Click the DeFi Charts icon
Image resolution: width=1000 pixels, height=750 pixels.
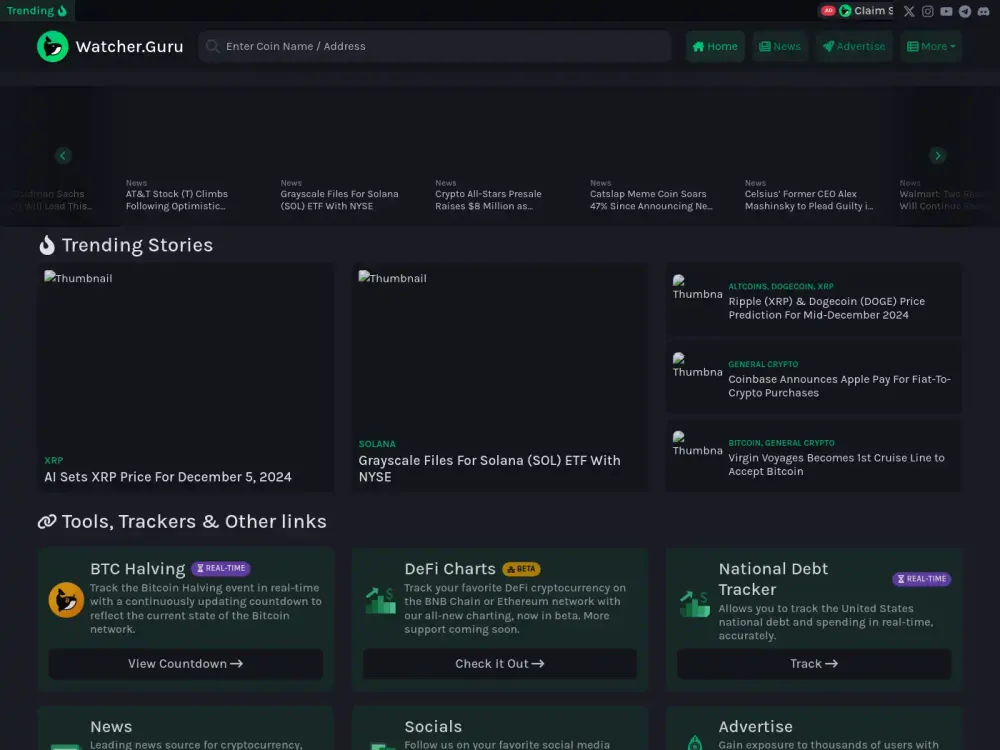pyautogui.click(x=380, y=600)
